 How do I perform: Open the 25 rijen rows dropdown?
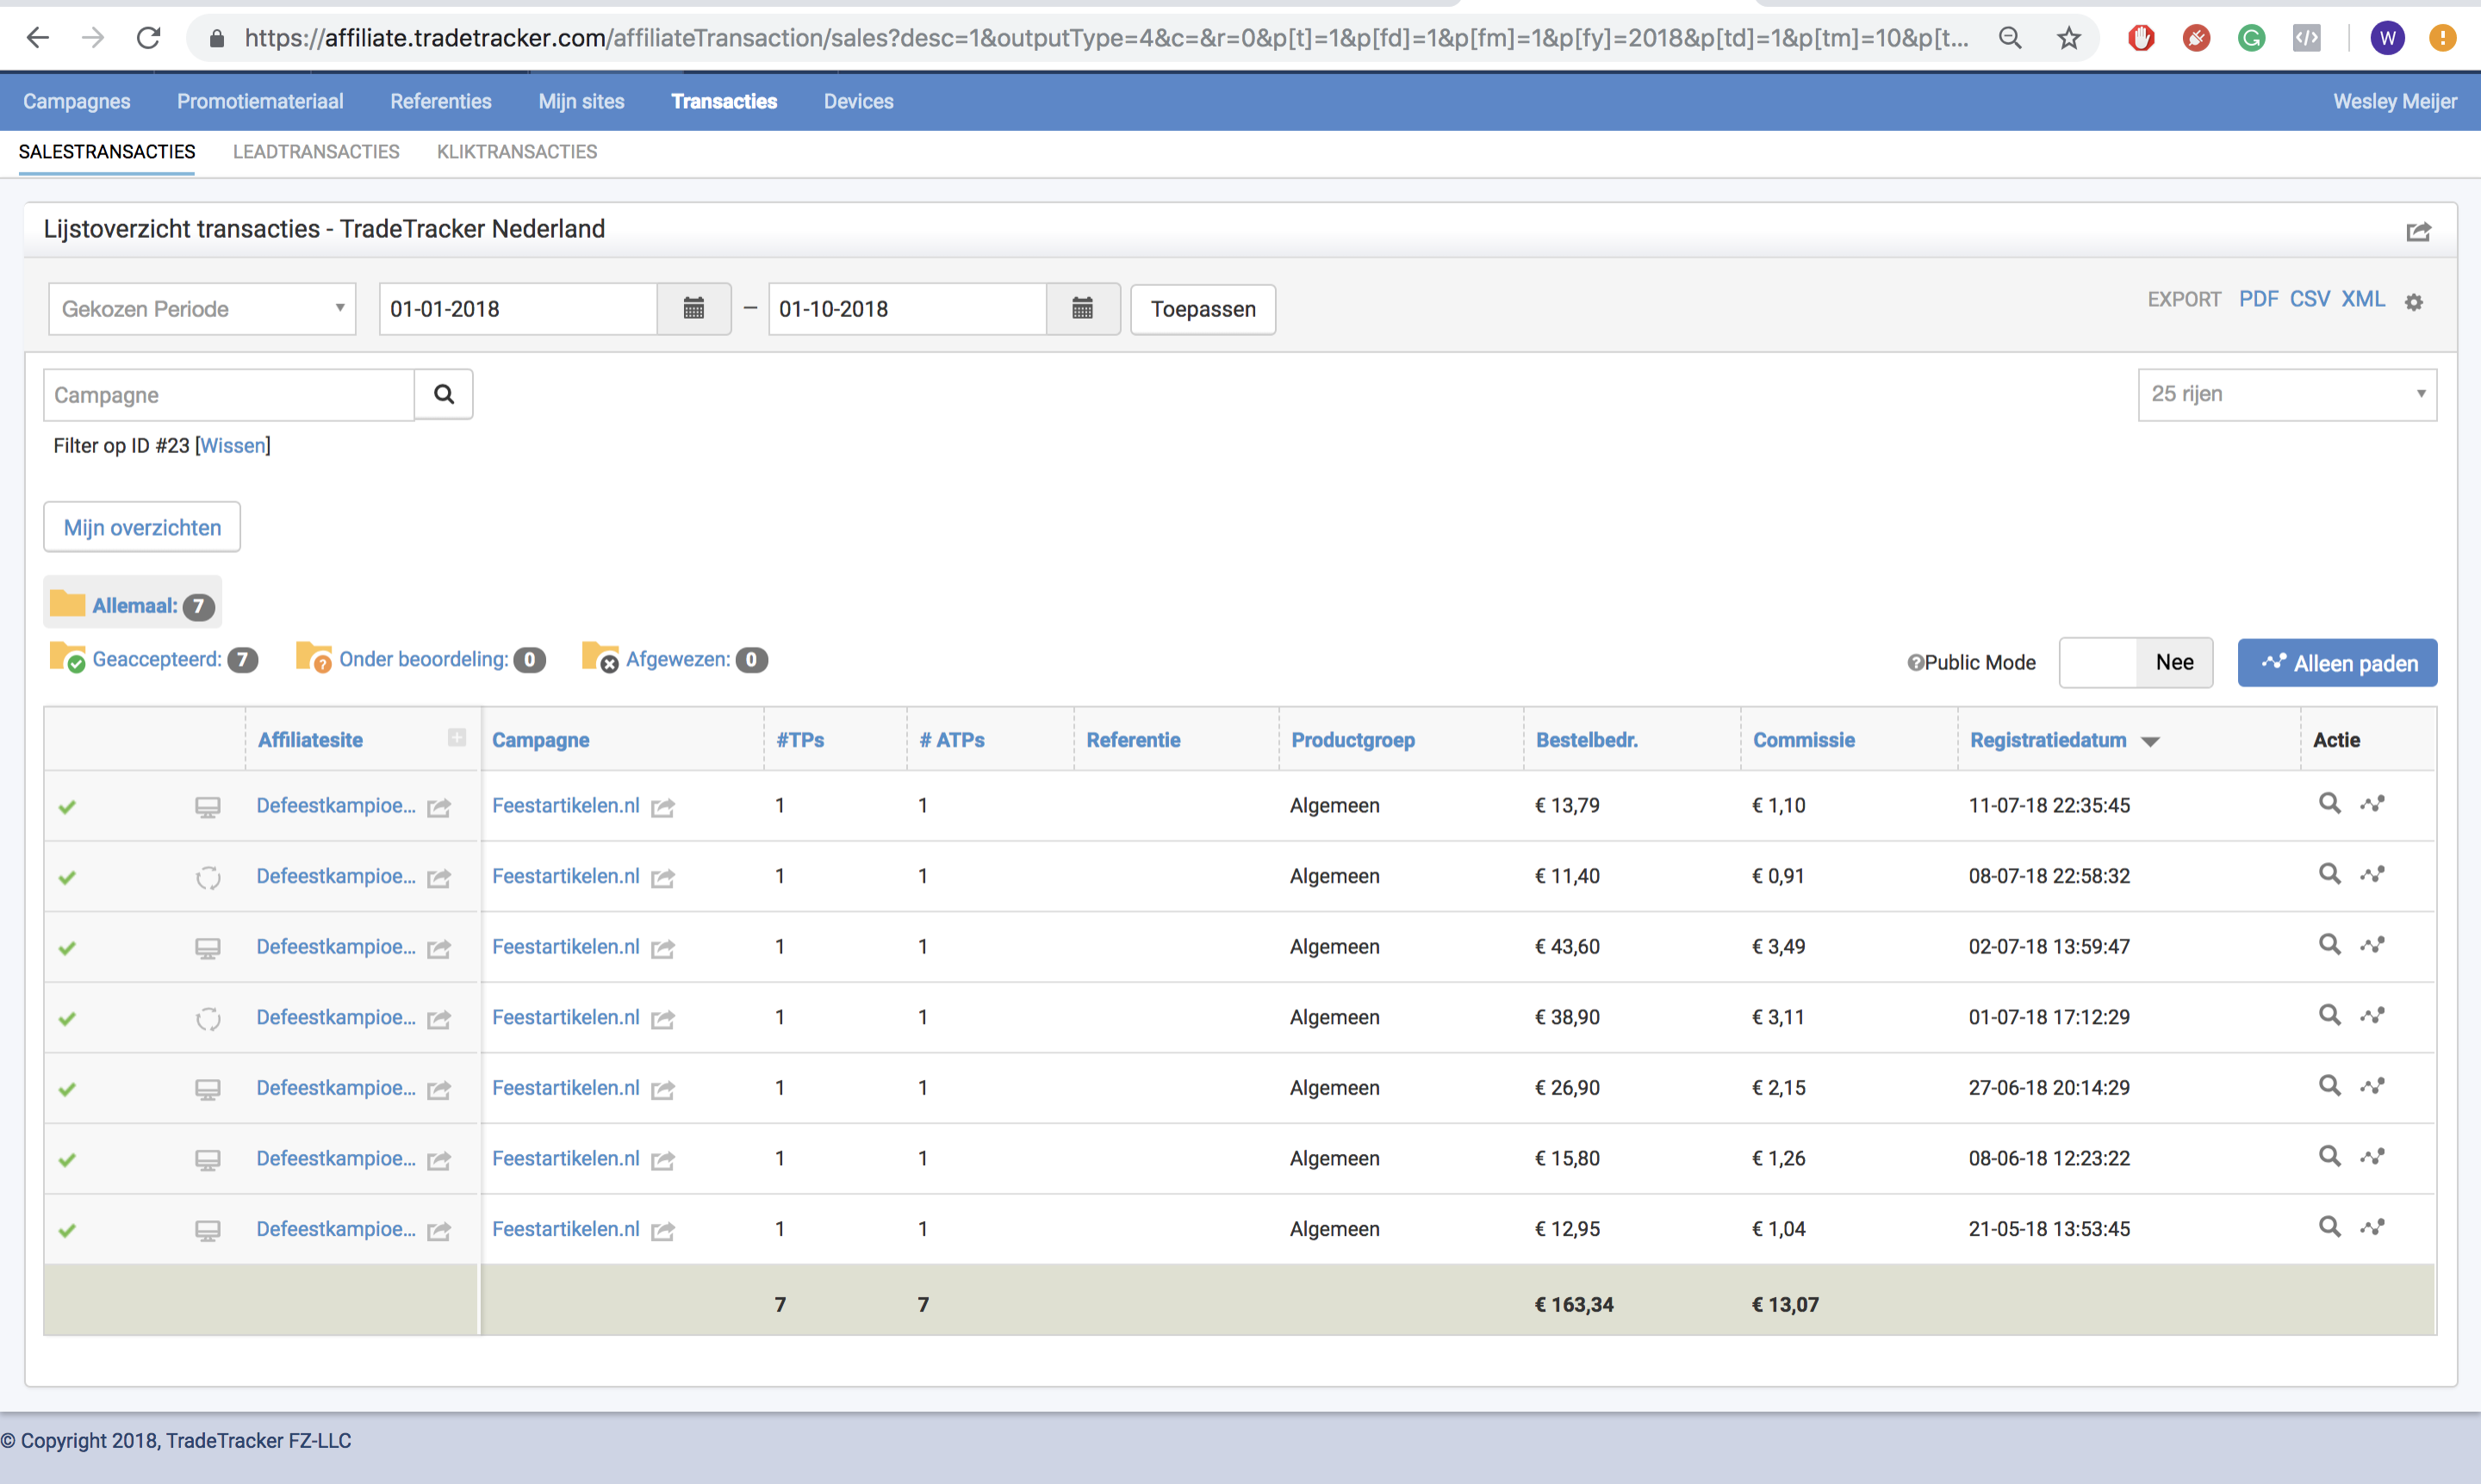(x=2286, y=394)
